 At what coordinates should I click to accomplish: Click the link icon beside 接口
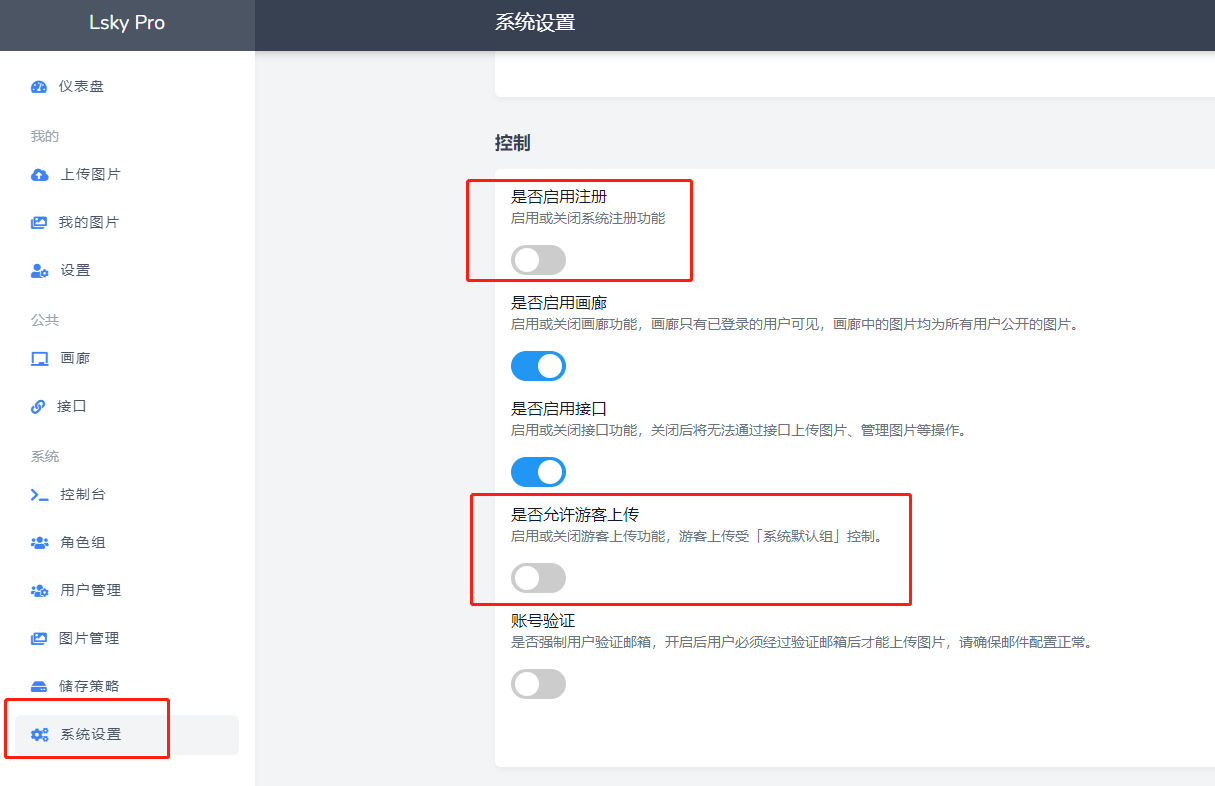[x=39, y=407]
